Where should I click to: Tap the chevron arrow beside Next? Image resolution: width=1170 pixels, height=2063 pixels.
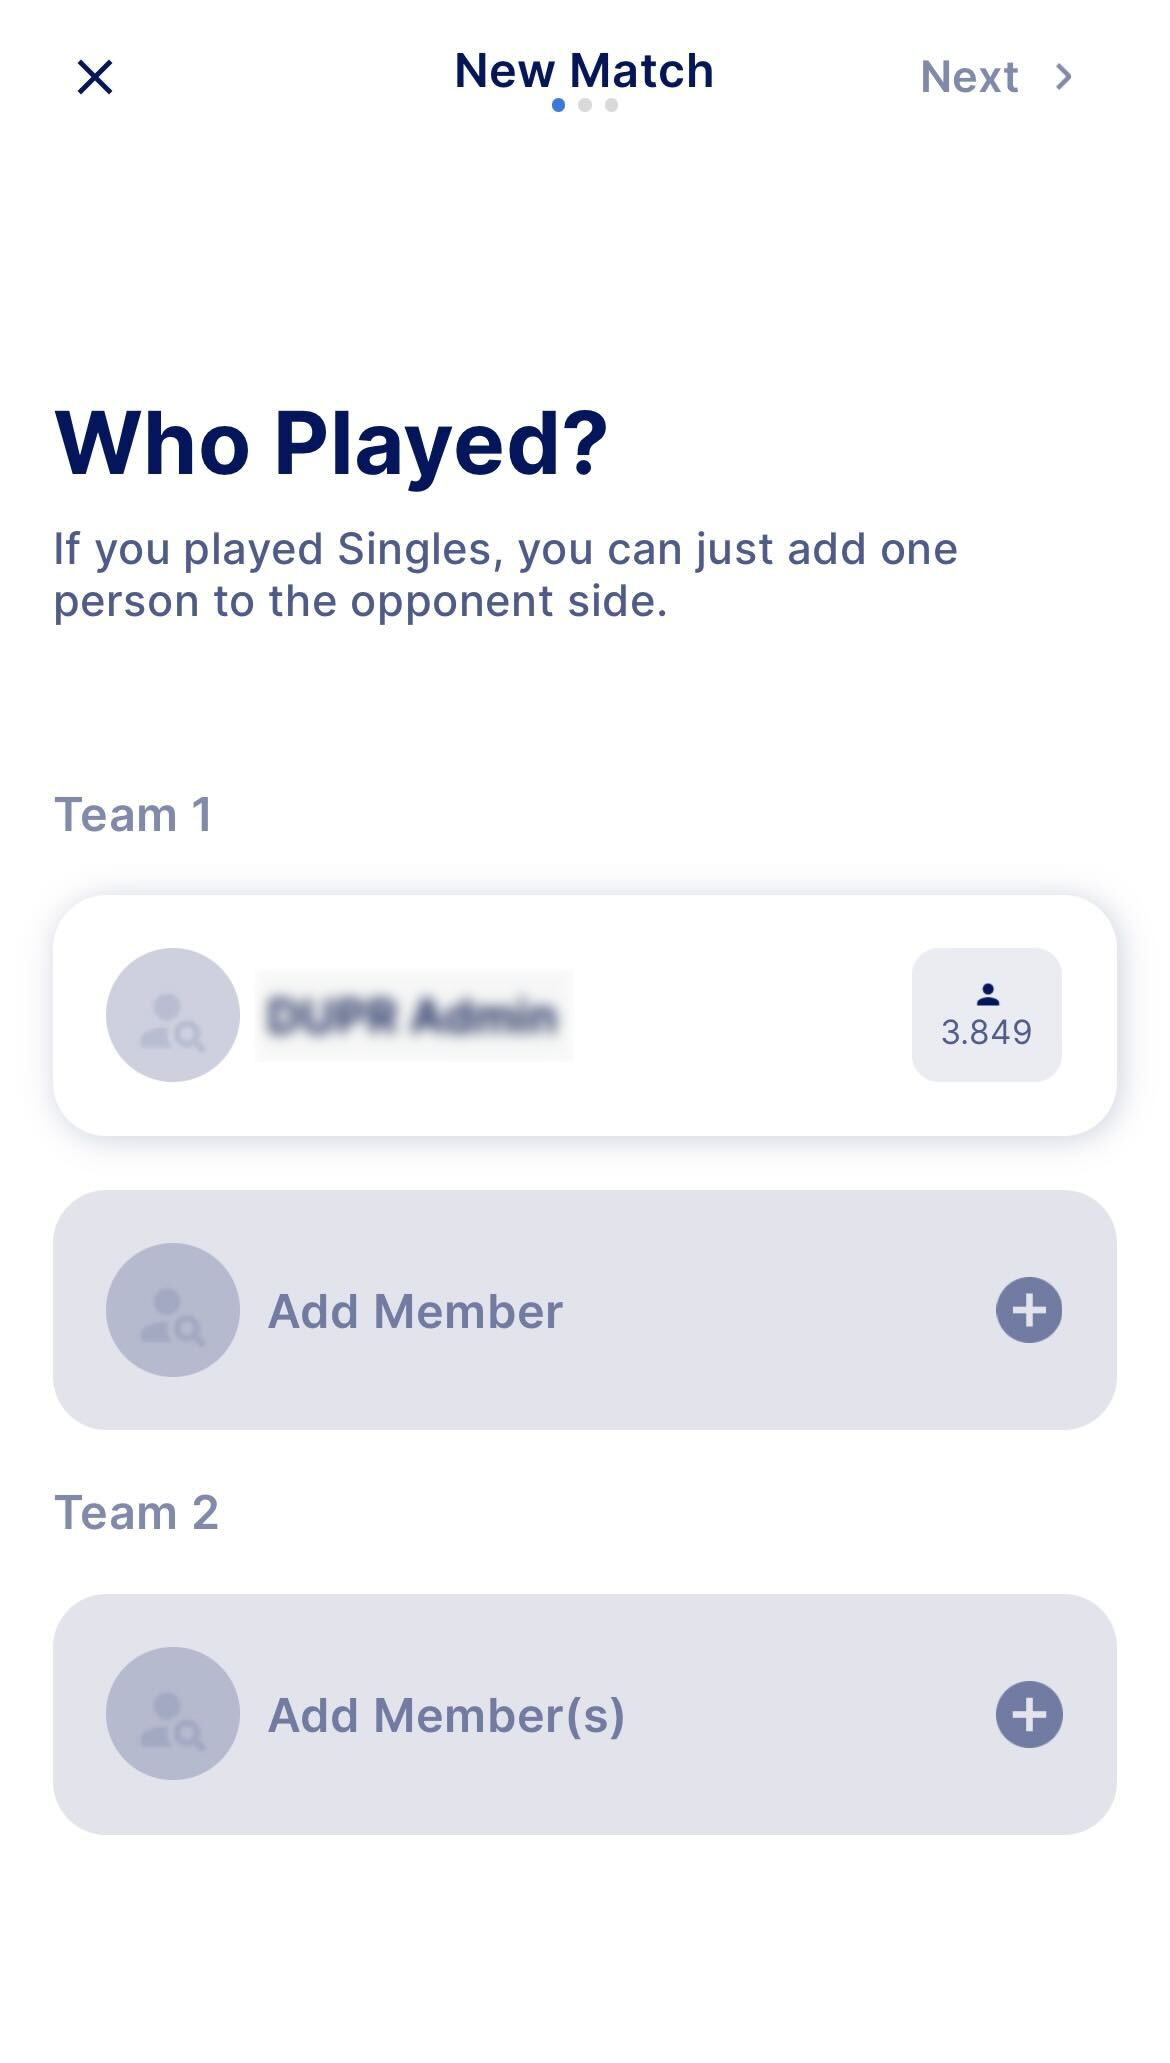point(1064,77)
